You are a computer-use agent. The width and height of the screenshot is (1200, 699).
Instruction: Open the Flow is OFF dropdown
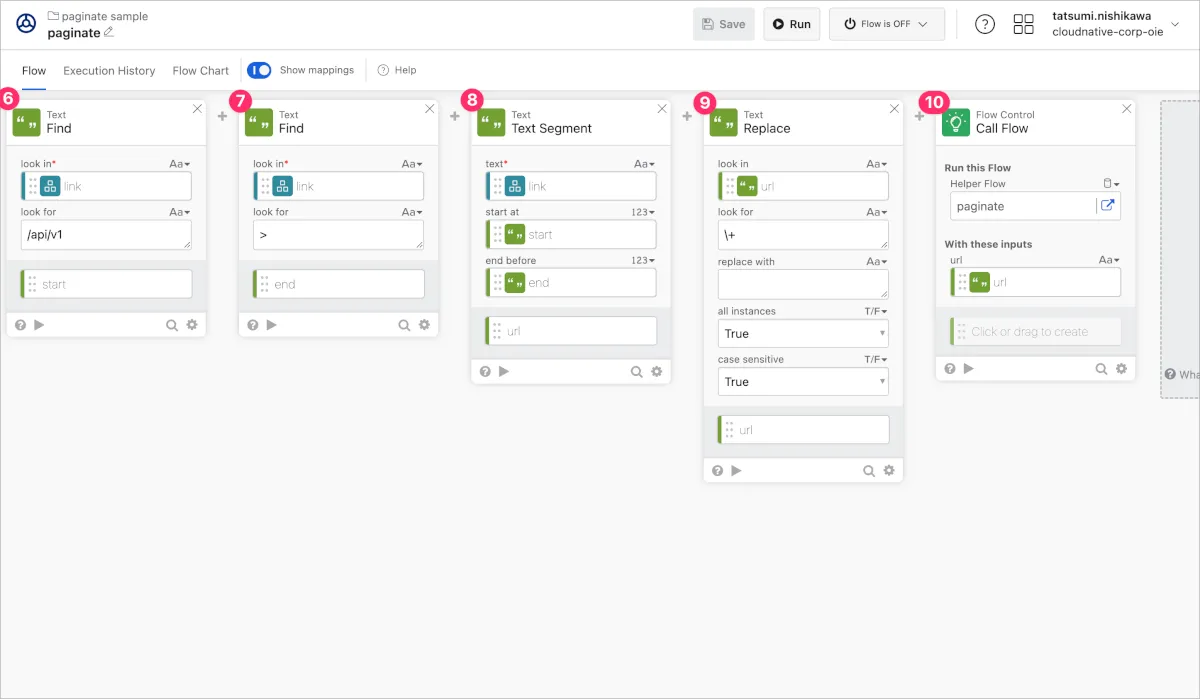point(887,24)
